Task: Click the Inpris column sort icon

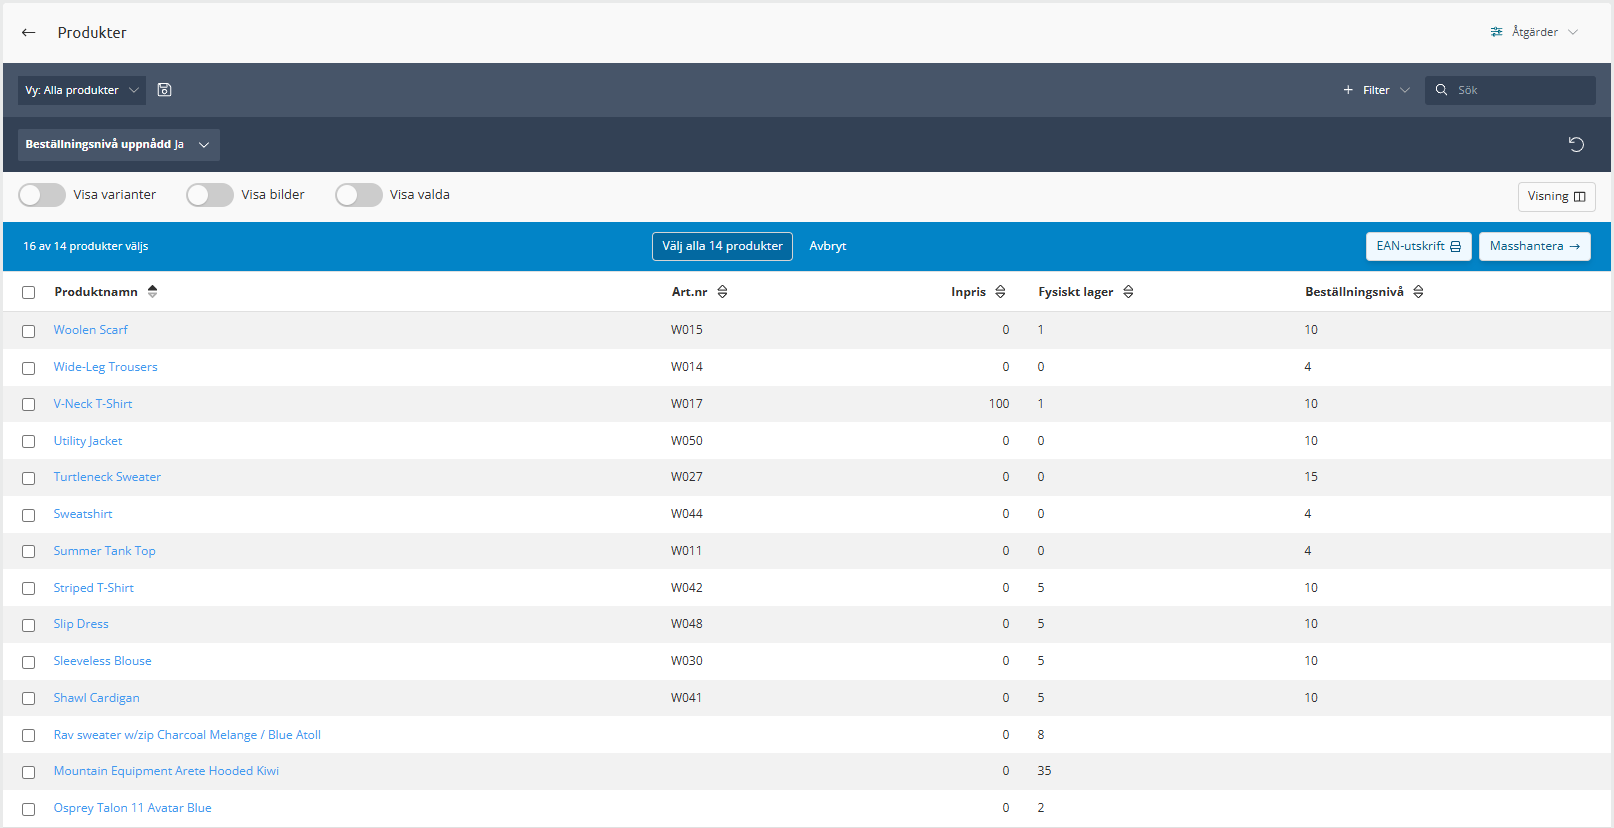Action: 1000,292
